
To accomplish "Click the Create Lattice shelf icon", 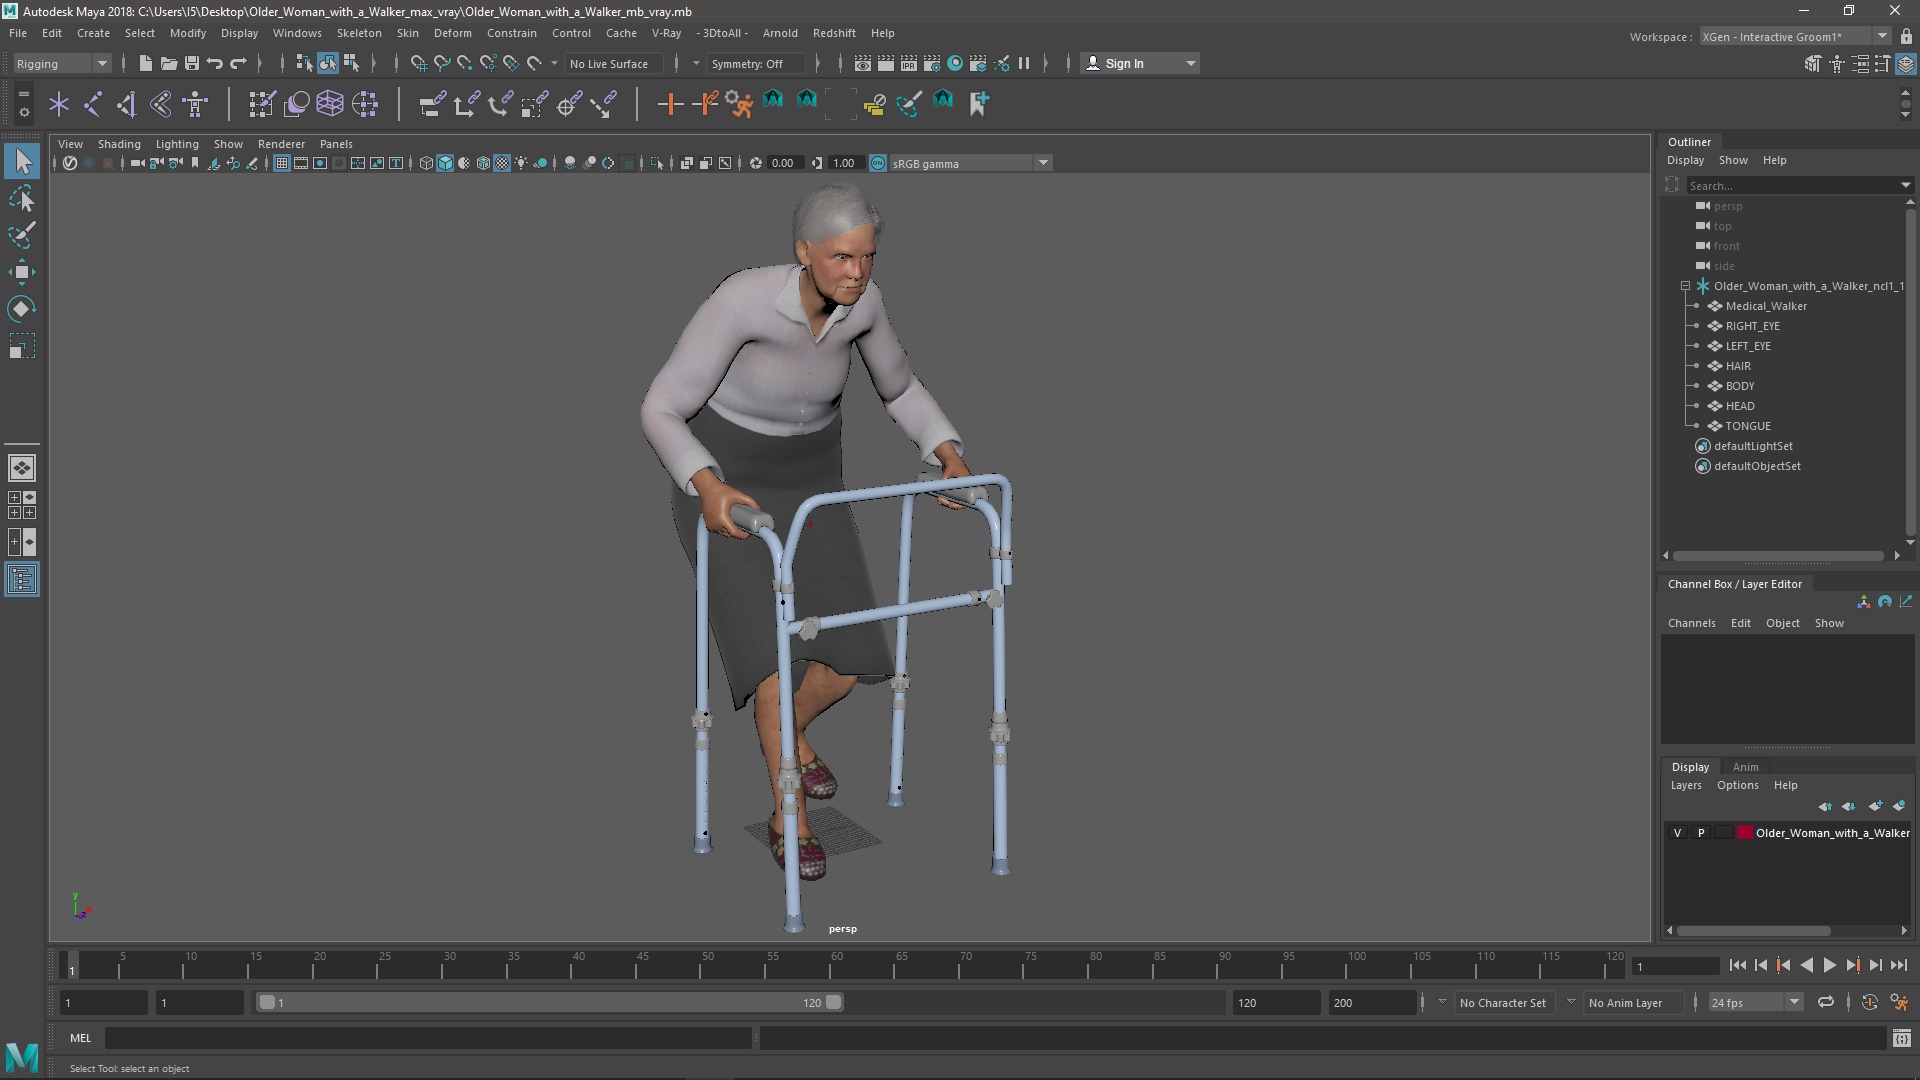I will point(329,103).
